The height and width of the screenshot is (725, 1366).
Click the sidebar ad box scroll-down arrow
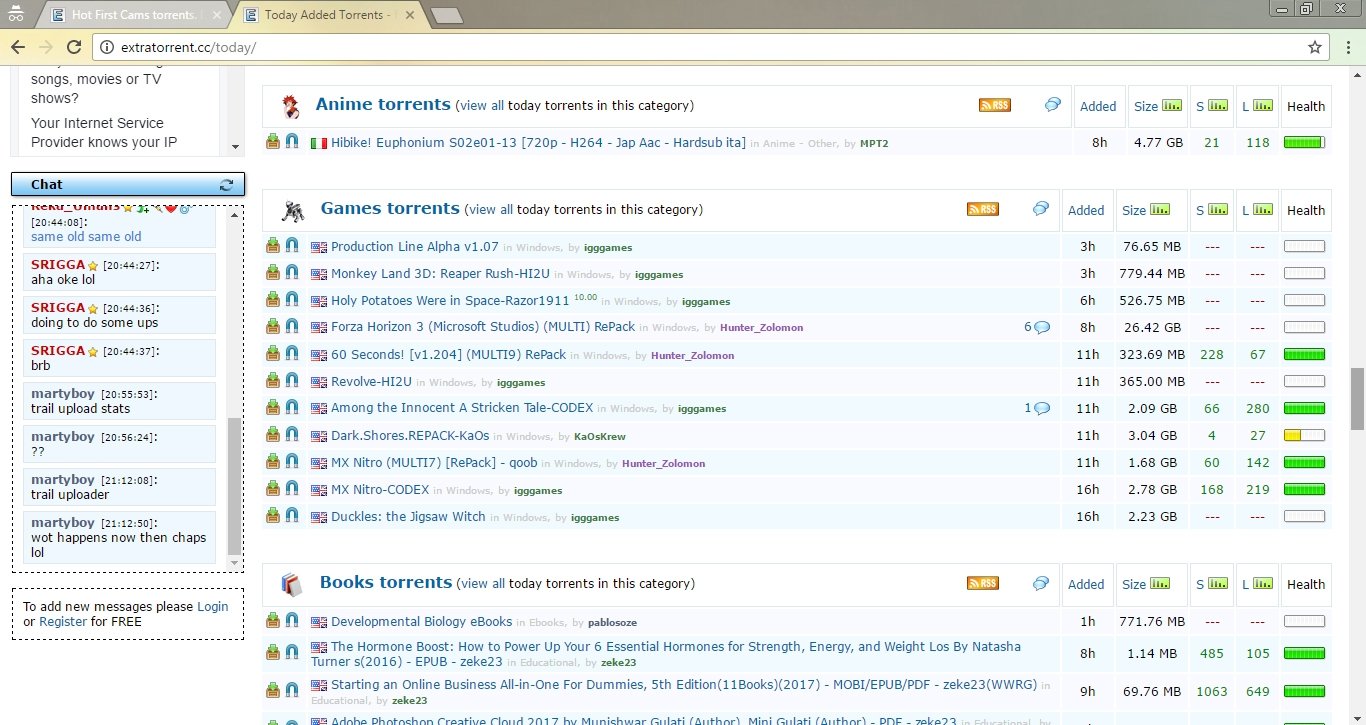[236, 147]
